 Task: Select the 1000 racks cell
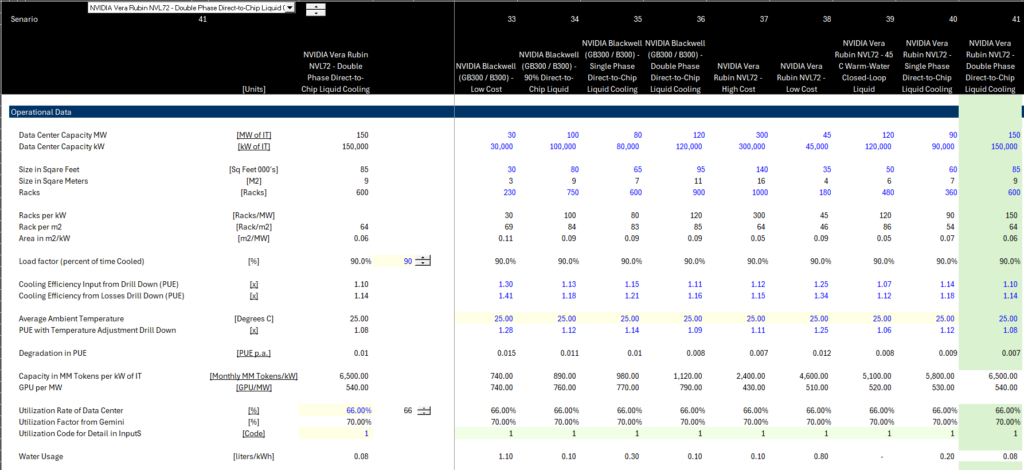[x=760, y=193]
